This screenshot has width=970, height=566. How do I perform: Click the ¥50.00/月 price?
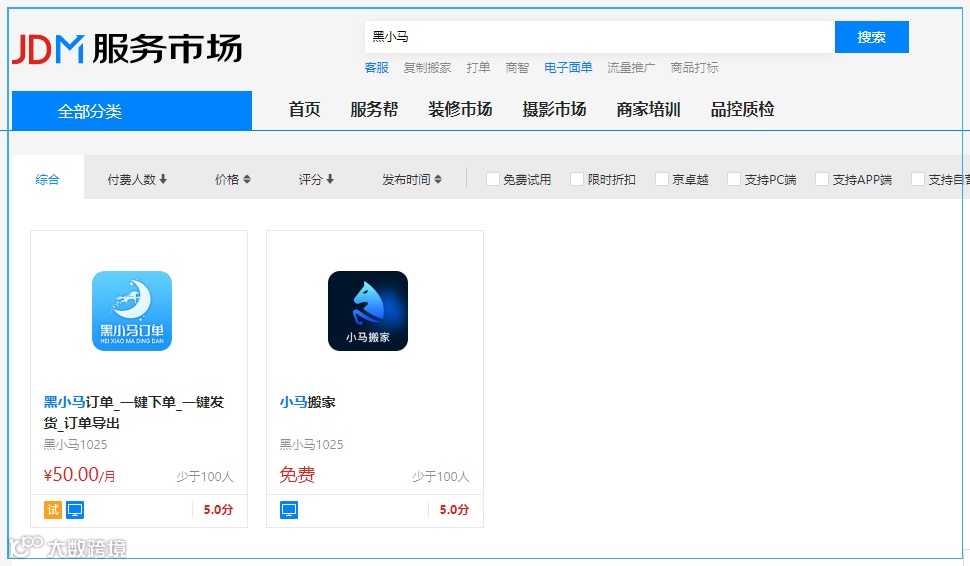pyautogui.click(x=79, y=475)
